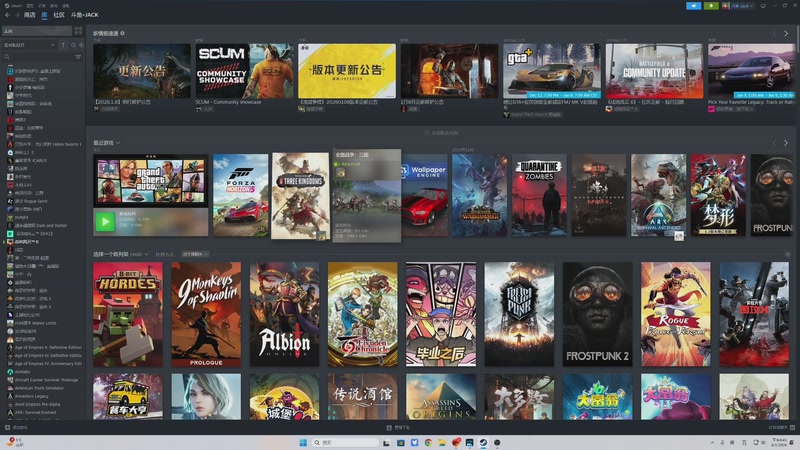Open the 8-Bit Hordes game cover
Viewport: 800px width, 450px height.
click(128, 314)
